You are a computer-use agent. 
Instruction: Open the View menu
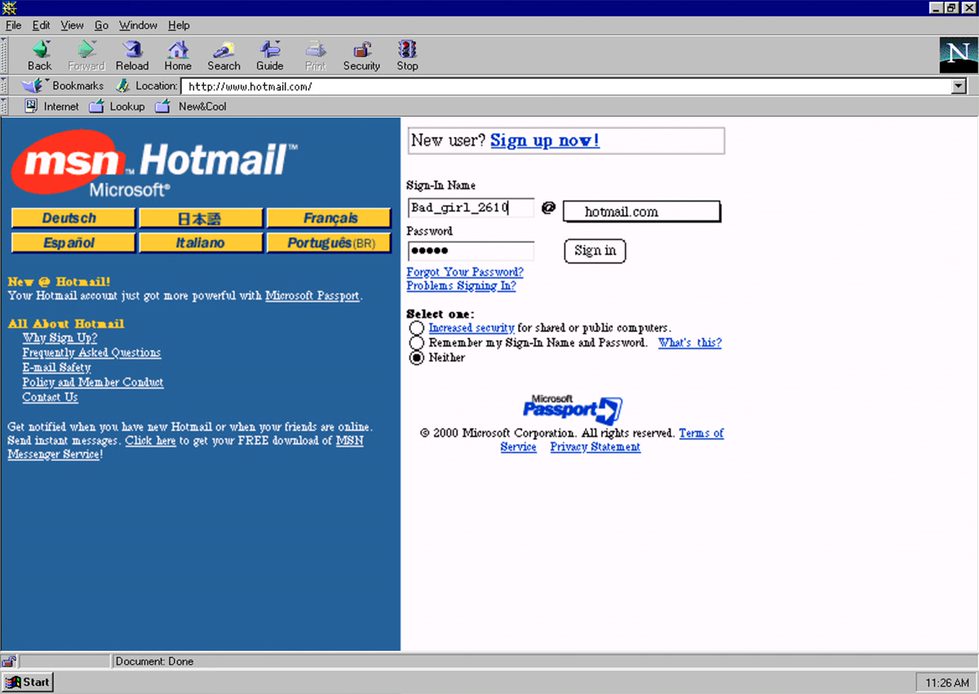72,25
